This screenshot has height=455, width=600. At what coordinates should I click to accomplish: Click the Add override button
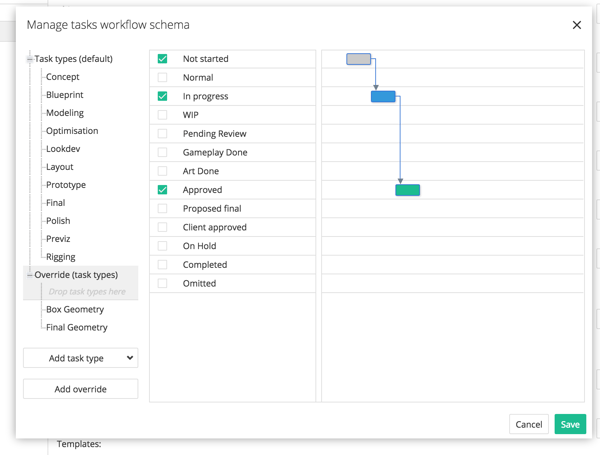(x=80, y=389)
